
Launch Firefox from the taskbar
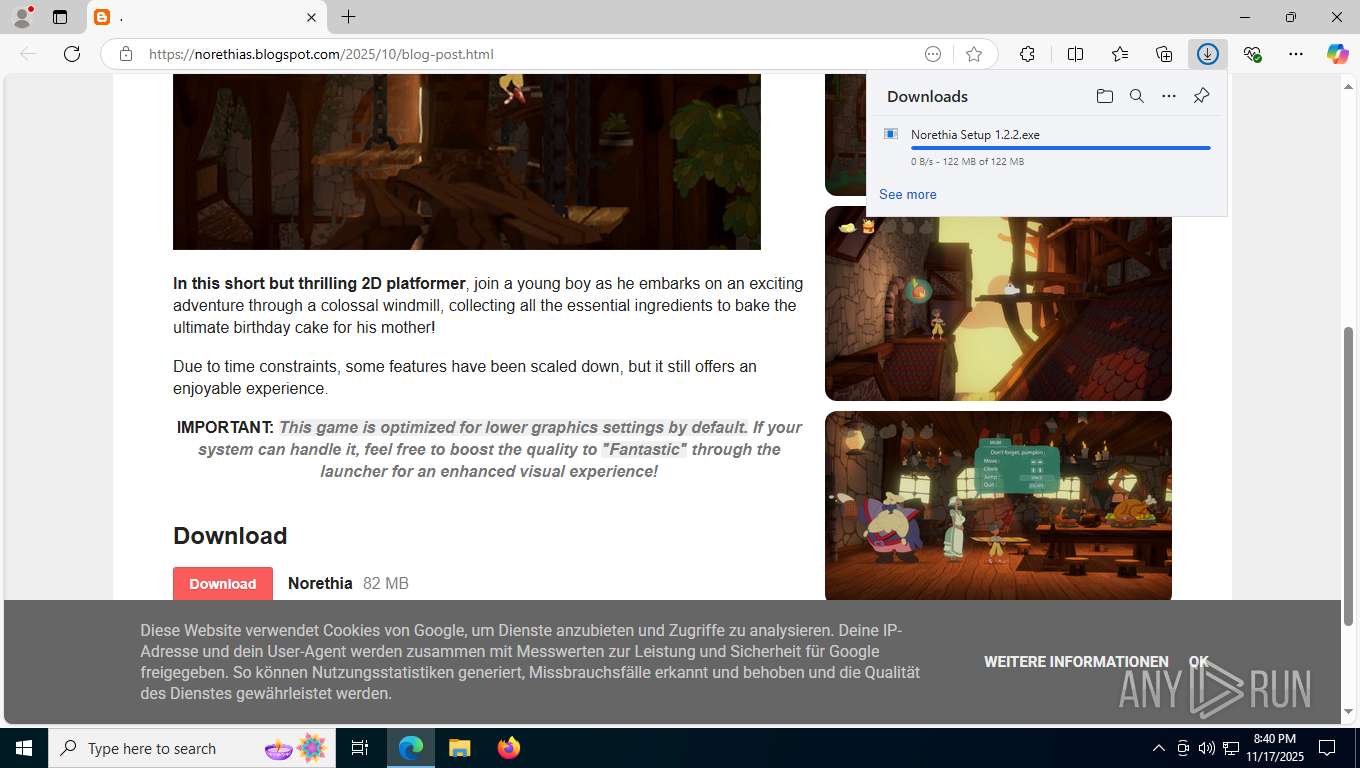point(509,748)
